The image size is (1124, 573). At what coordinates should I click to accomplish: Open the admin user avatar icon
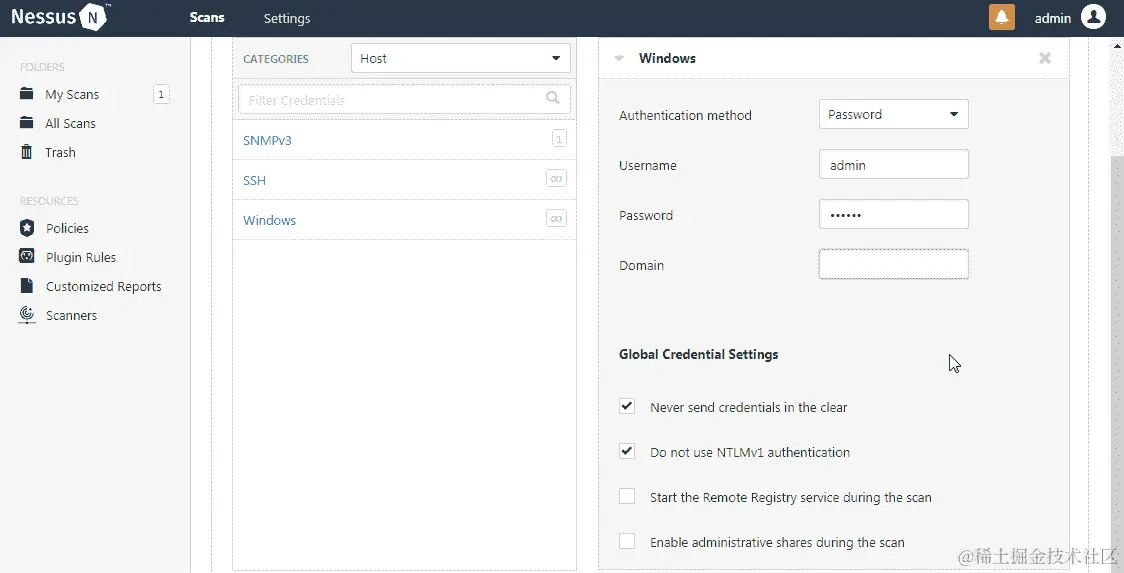[x=1093, y=17]
